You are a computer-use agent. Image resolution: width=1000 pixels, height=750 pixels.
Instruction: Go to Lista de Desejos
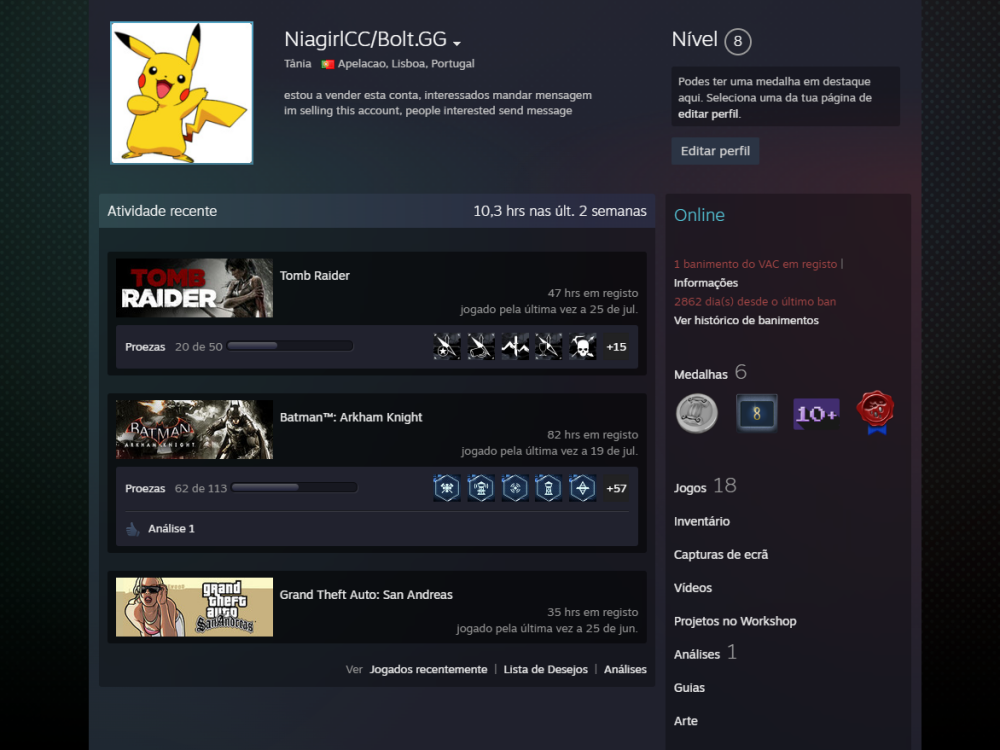tap(545, 669)
